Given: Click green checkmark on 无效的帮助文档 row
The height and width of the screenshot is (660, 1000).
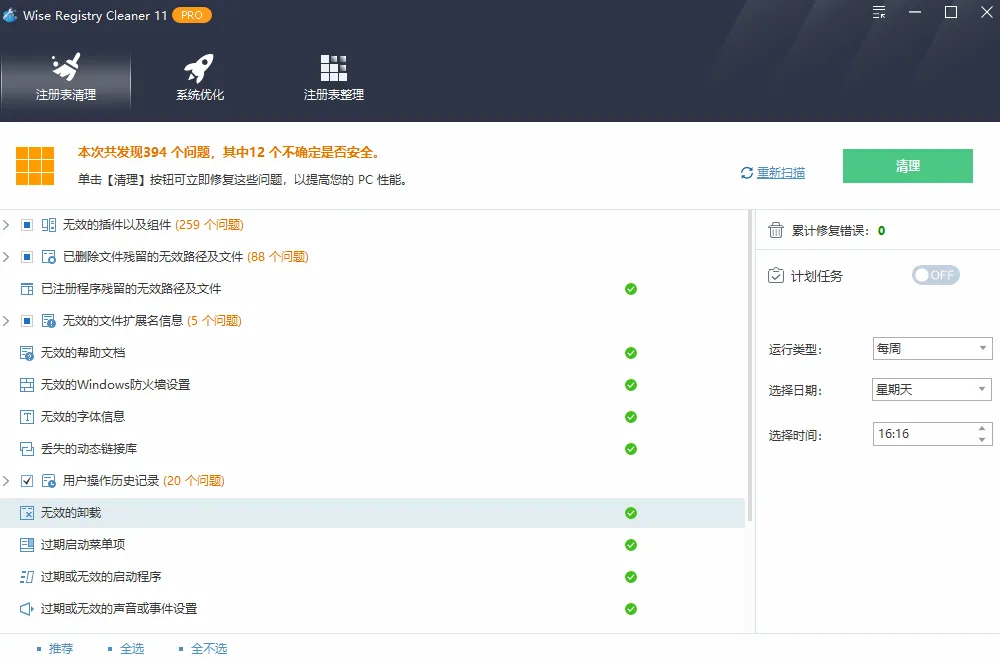Looking at the screenshot, I should click(631, 353).
